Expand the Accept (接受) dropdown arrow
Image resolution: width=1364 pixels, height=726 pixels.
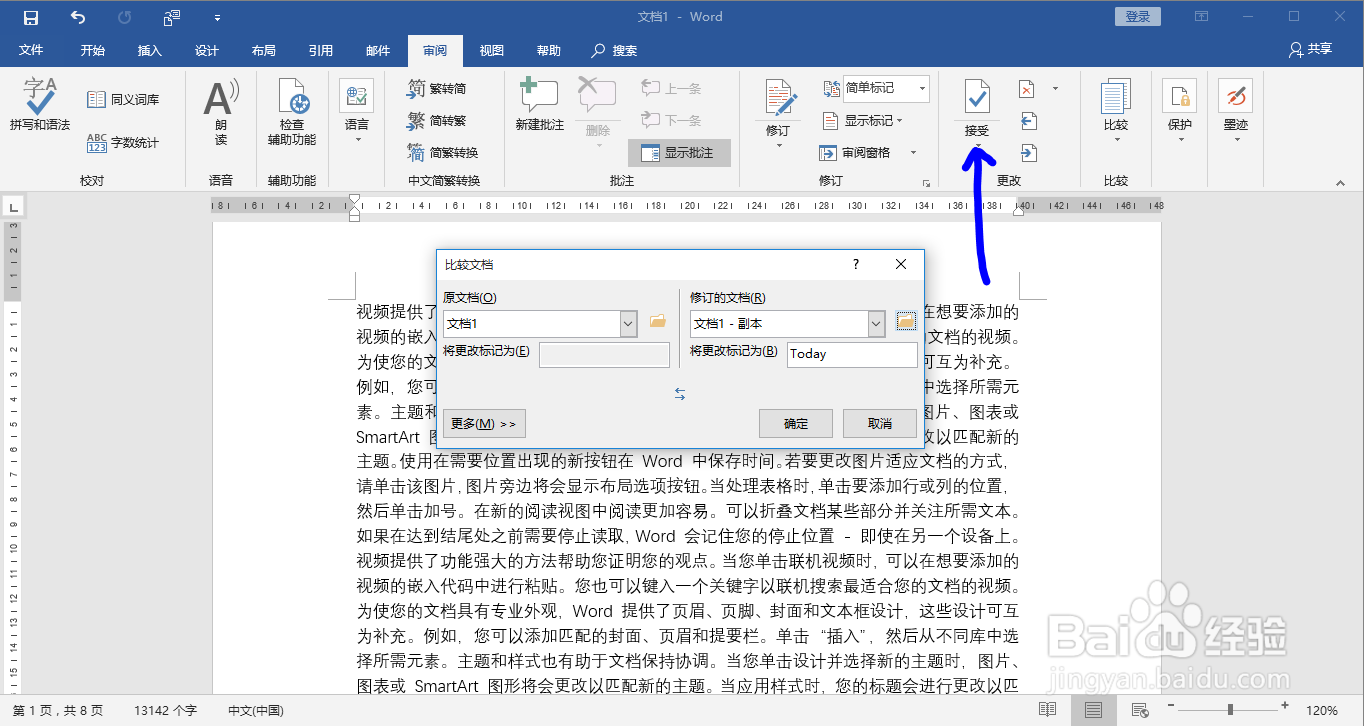pyautogui.click(x=977, y=144)
